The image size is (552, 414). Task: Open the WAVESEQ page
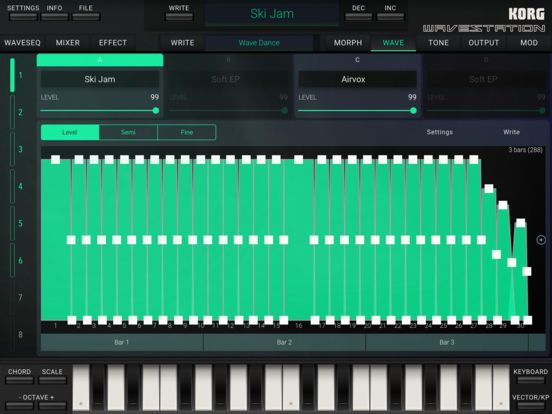[23, 43]
